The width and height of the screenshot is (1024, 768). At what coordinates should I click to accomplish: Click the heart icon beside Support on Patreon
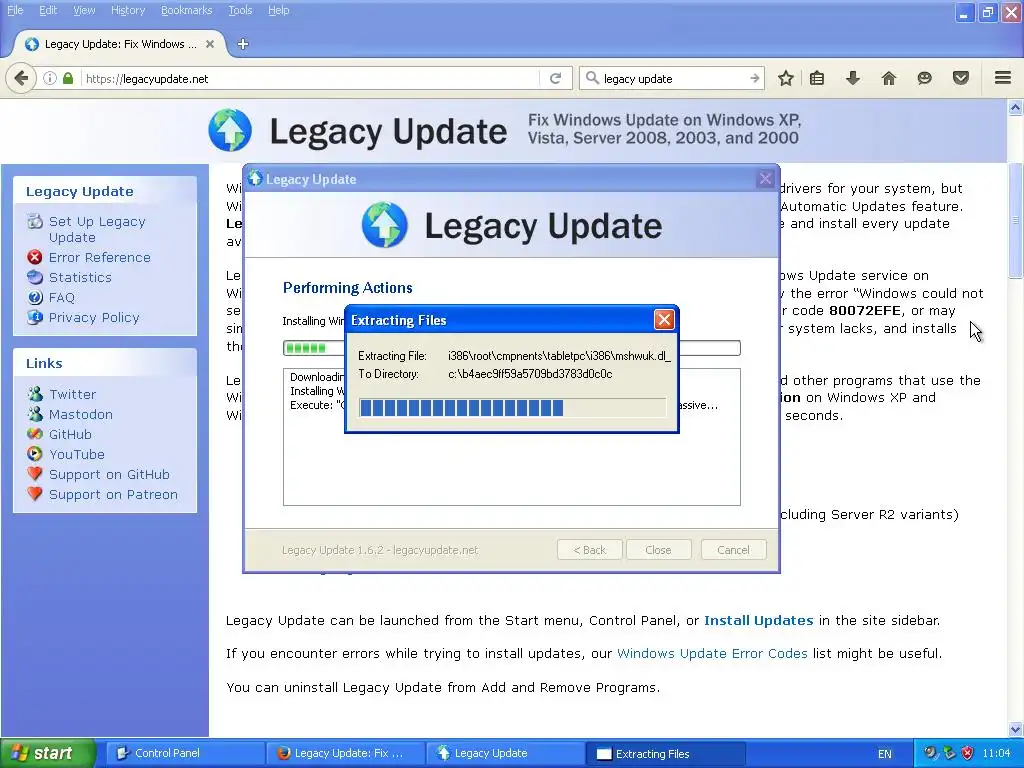(x=35, y=494)
